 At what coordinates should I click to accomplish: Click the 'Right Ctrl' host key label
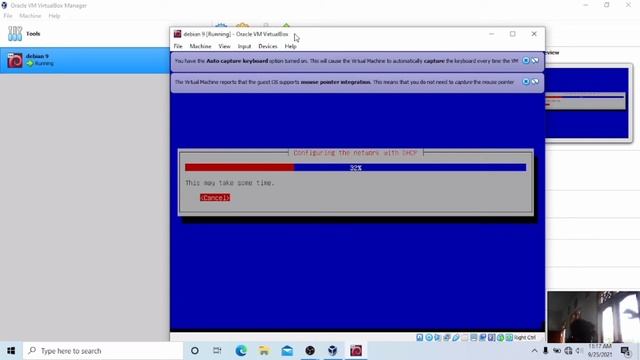point(525,338)
